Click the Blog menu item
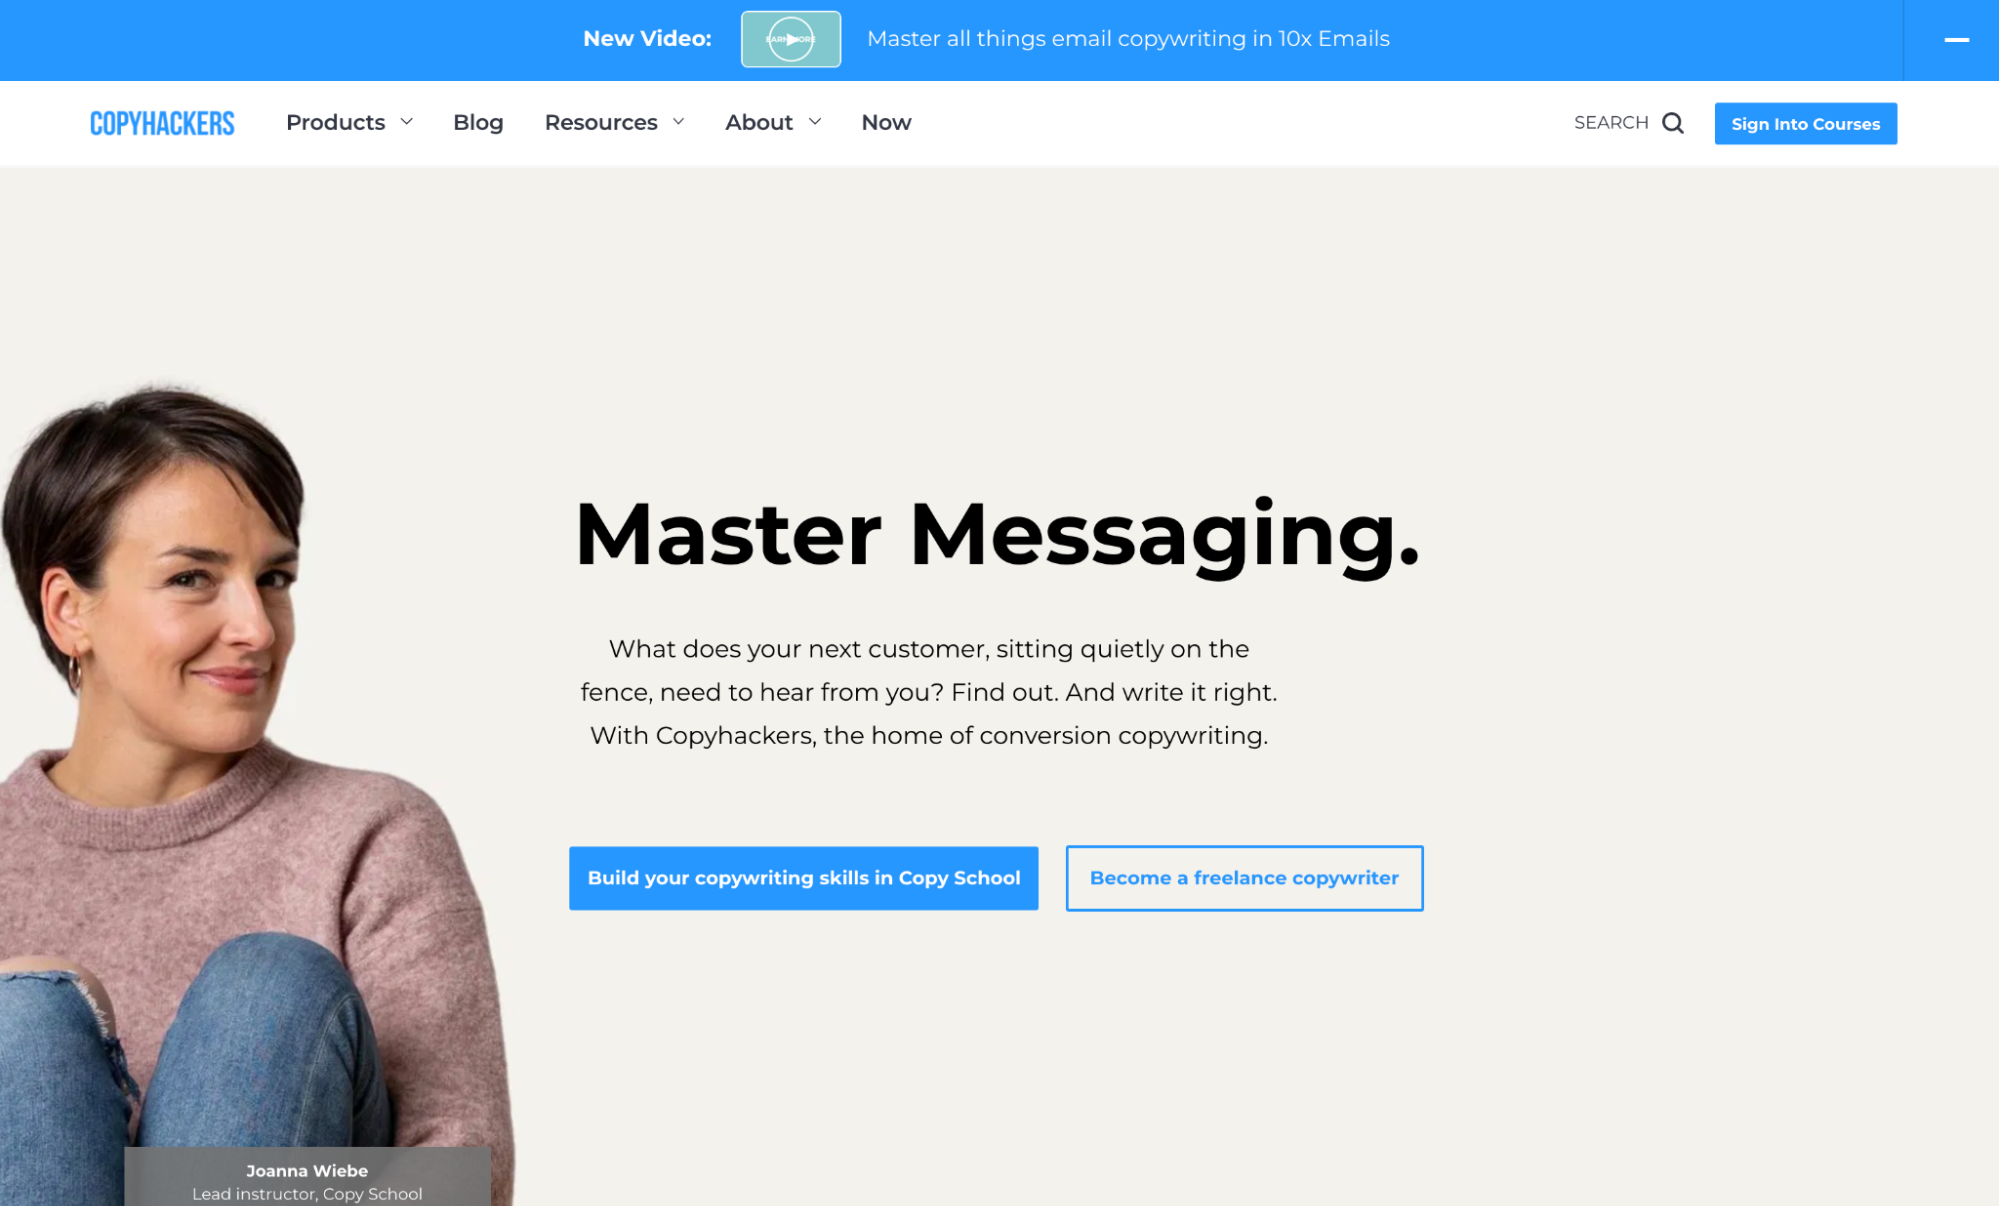 pyautogui.click(x=478, y=121)
